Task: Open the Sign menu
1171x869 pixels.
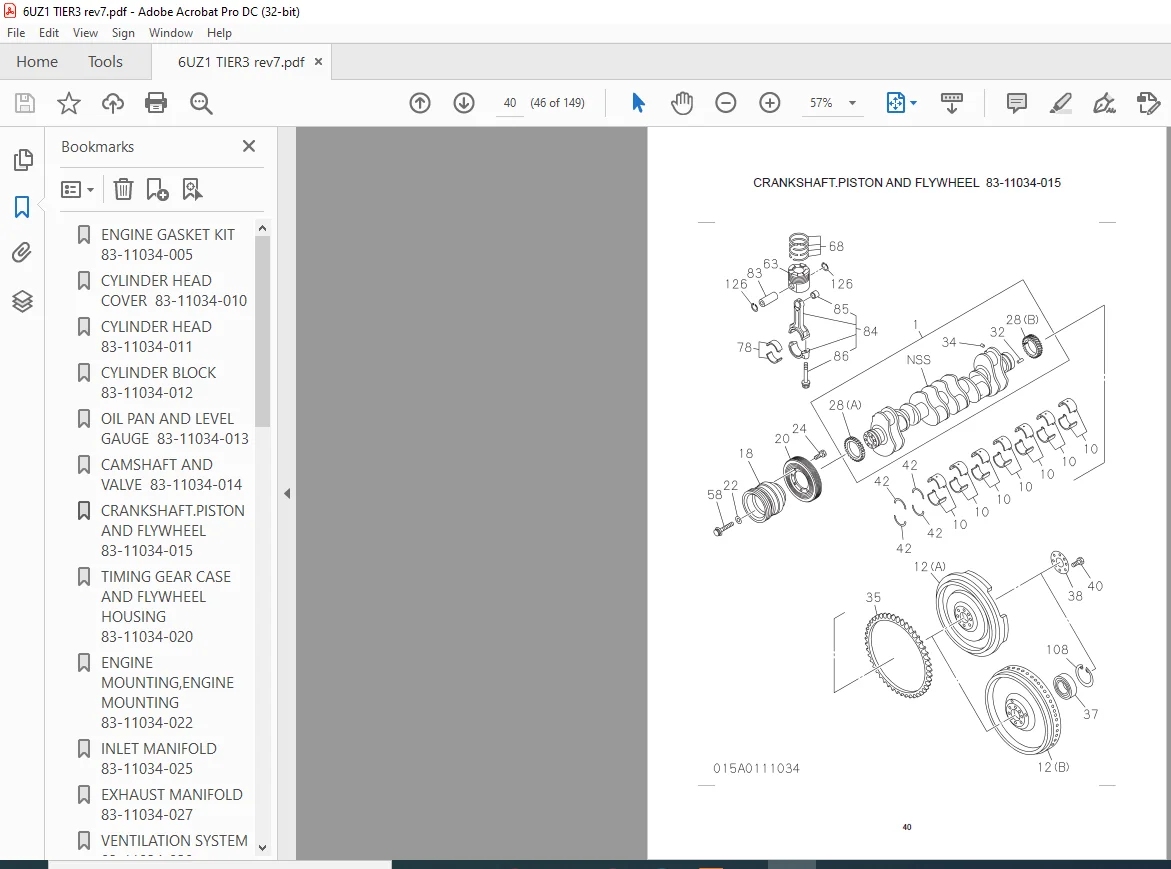Action: [123, 33]
